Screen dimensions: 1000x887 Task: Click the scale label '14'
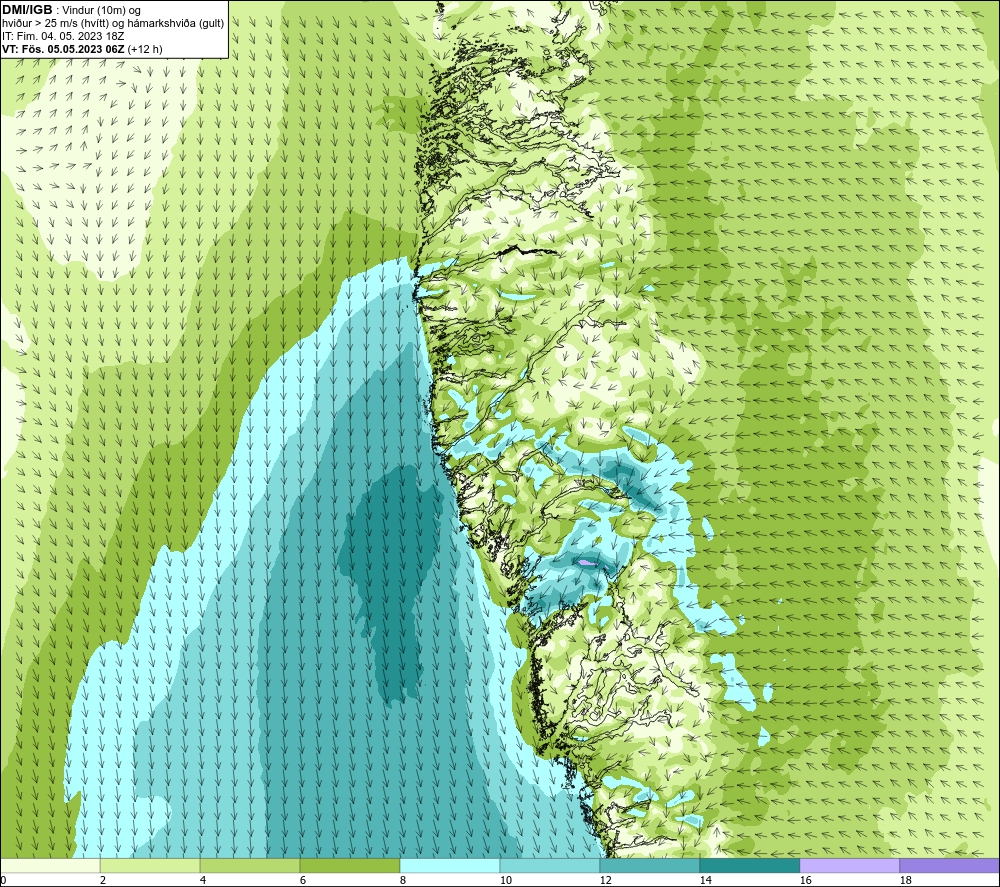coord(705,881)
